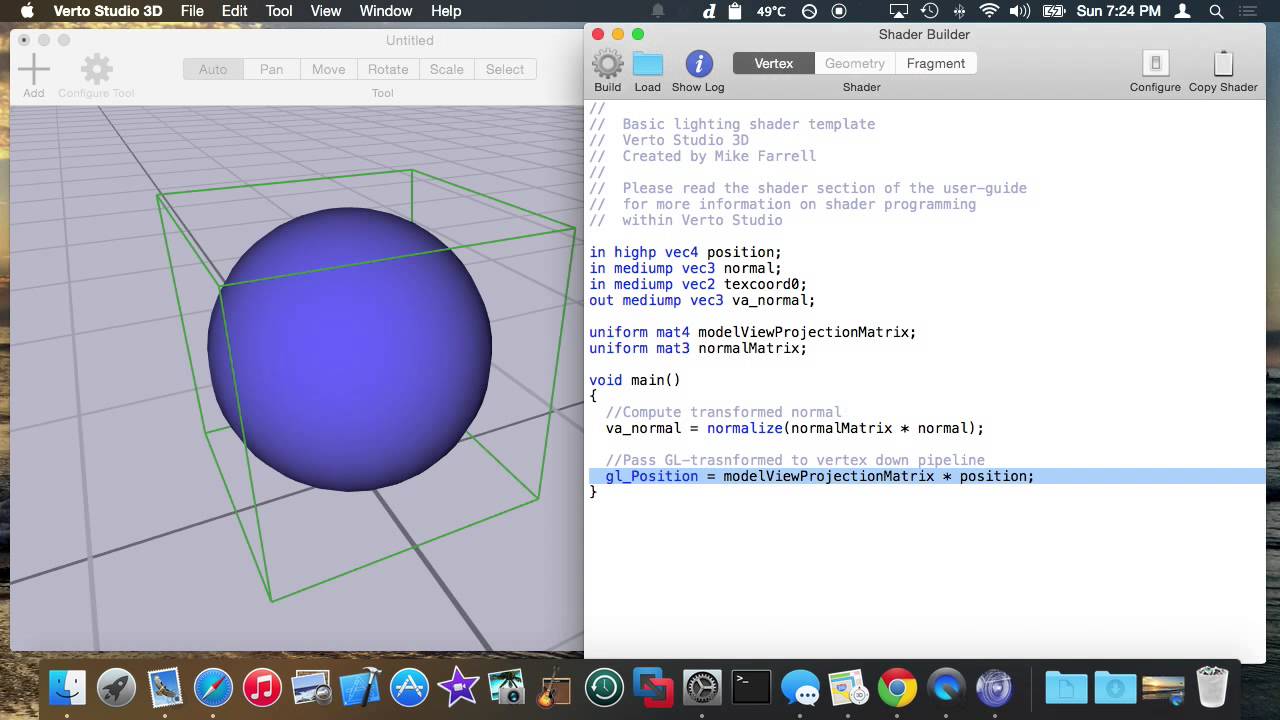The image size is (1280, 720).
Task: Click the 'out mediump vec3 va_normal;' line
Action: point(702,300)
